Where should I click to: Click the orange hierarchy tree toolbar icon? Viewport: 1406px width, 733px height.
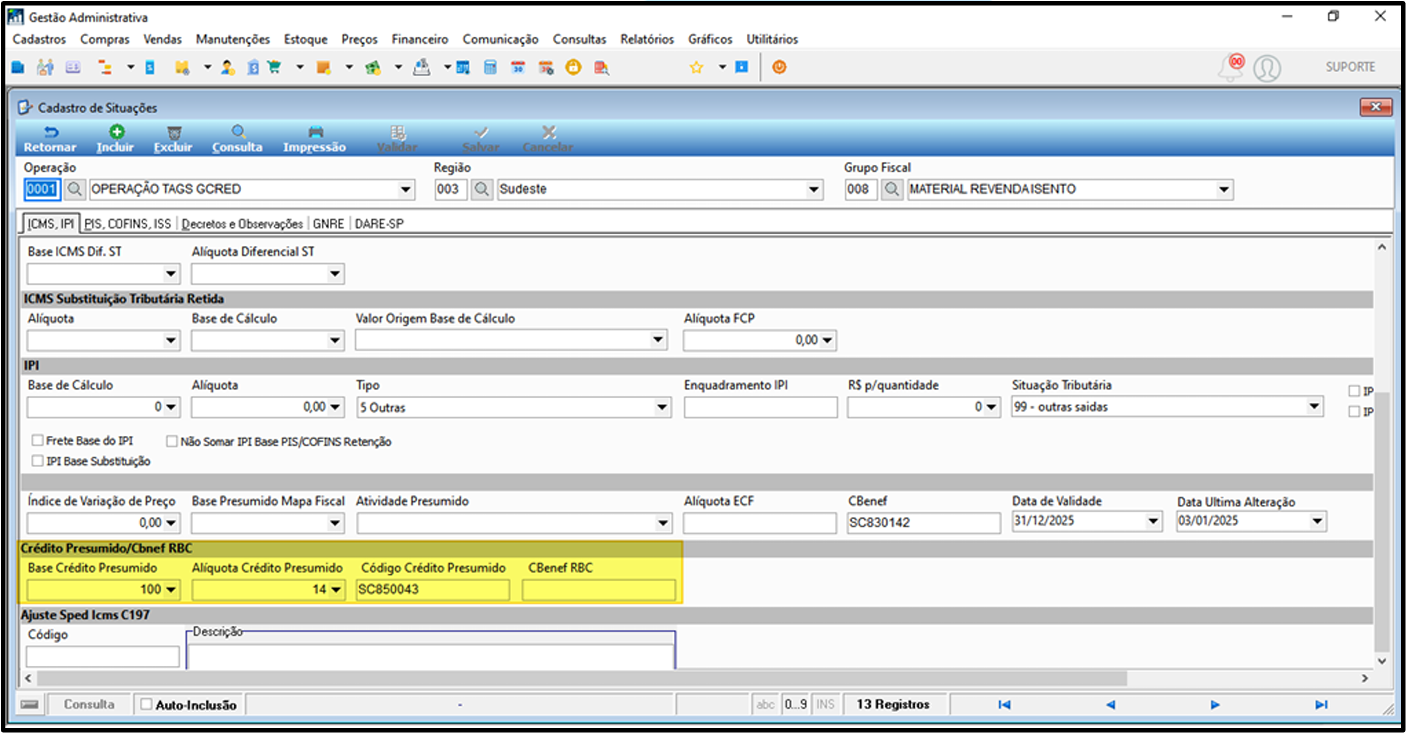pos(105,68)
